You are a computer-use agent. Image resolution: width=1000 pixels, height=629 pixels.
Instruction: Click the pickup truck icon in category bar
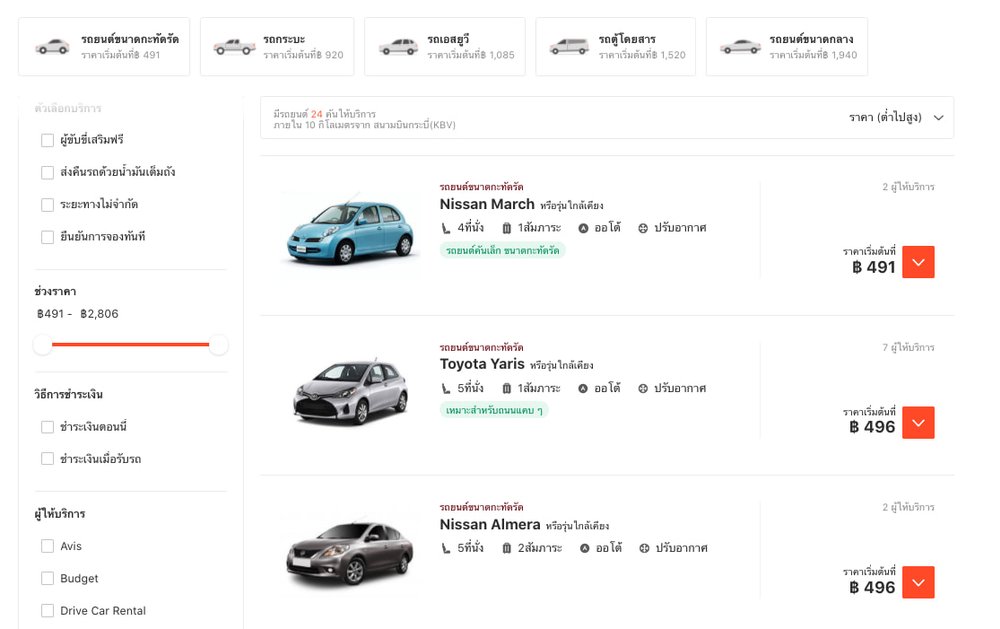click(234, 46)
